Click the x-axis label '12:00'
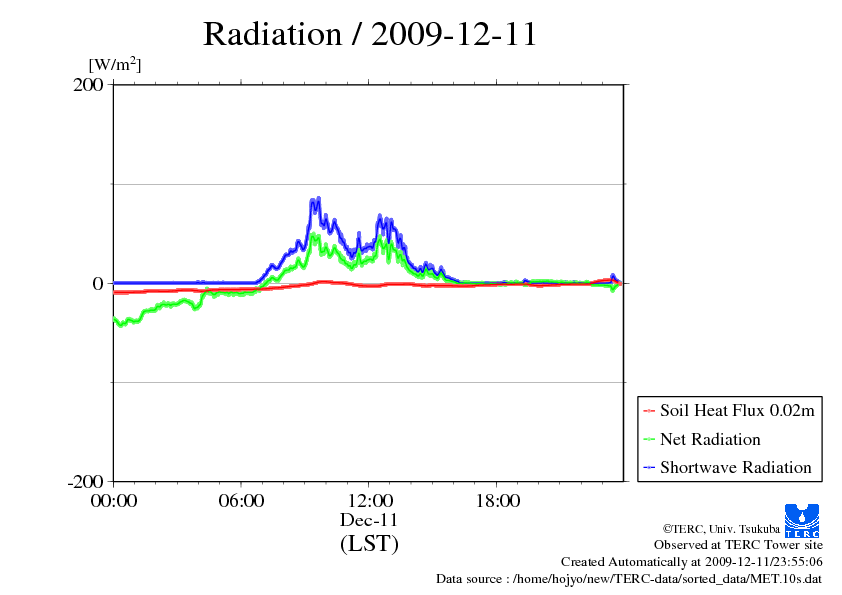Screen dimensions: 842x595 370,501
